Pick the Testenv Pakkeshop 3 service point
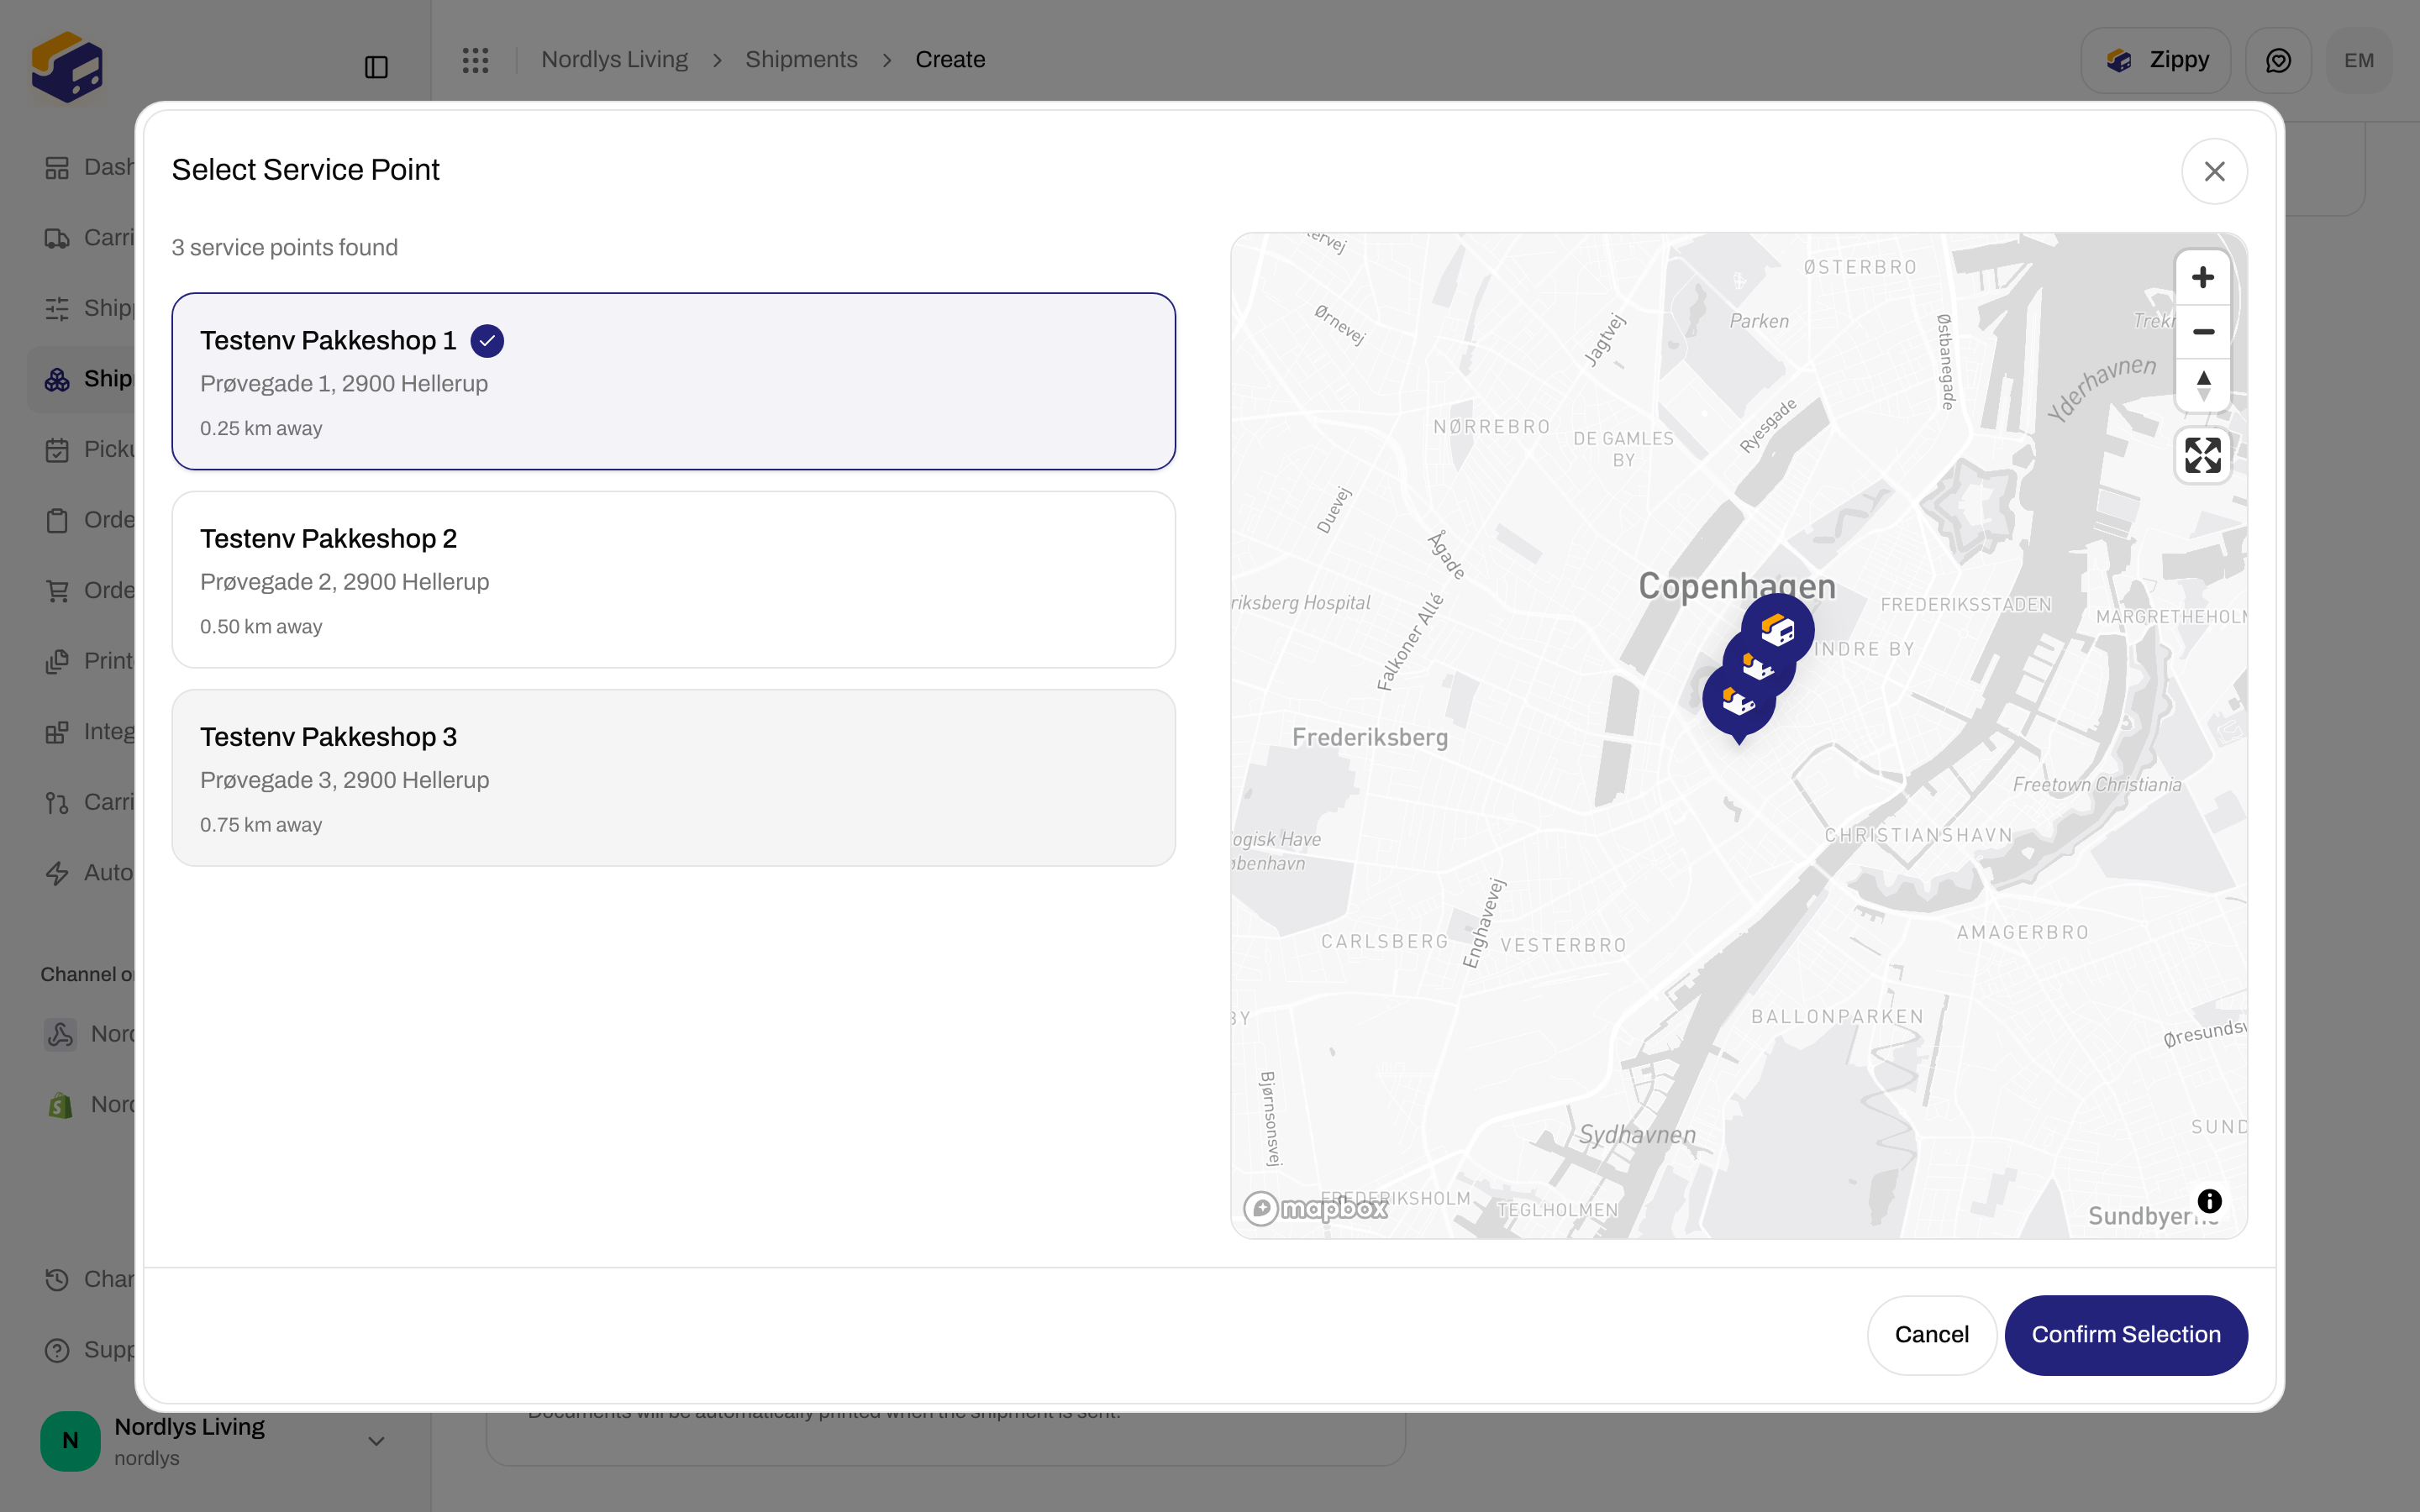Screen dimensions: 2420x1512 pos(673,777)
